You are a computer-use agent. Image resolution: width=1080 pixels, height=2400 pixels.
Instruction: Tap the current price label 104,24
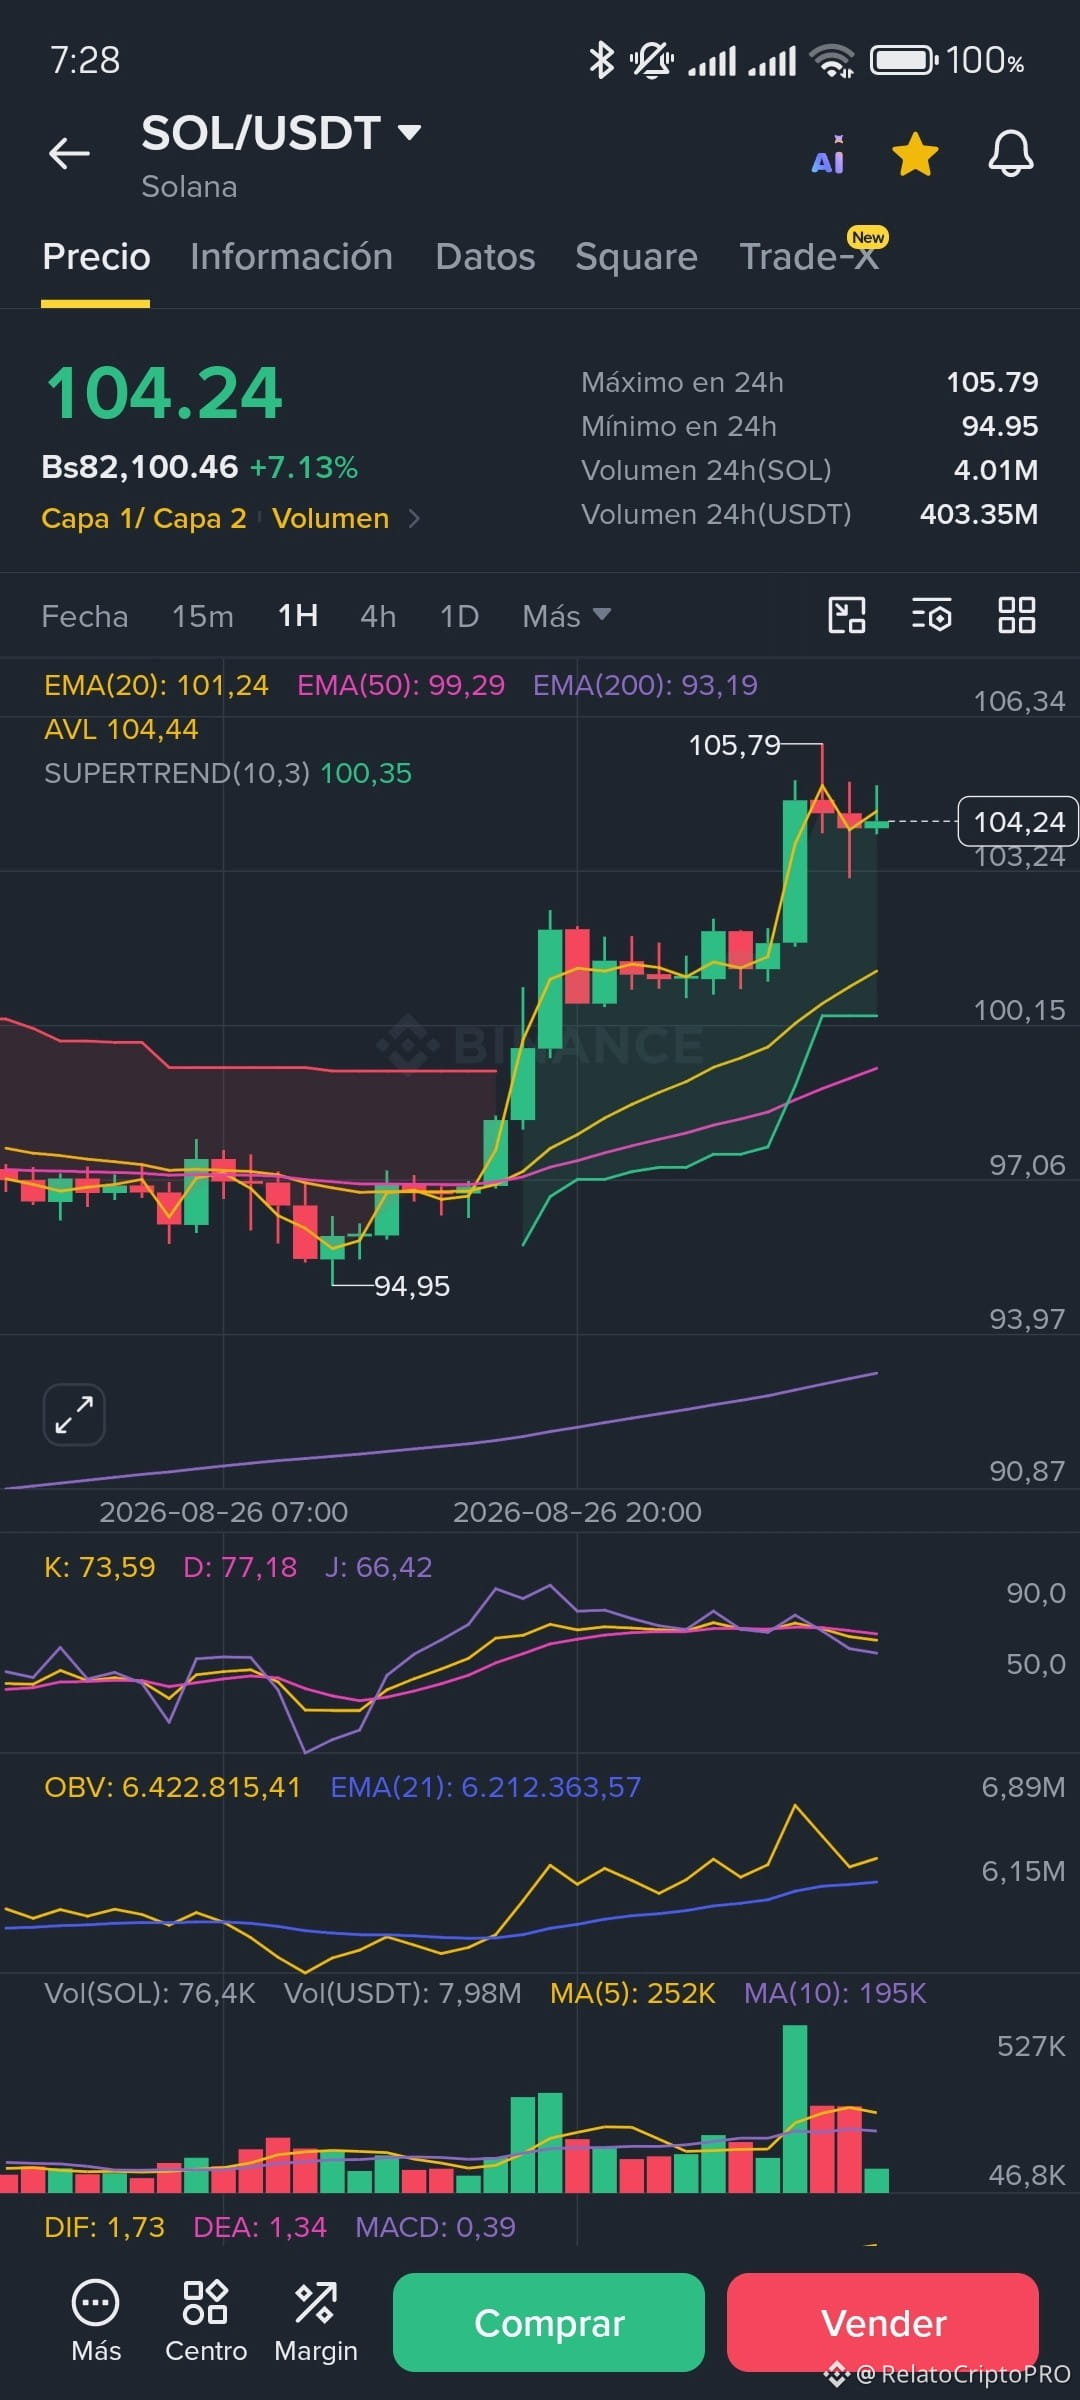click(x=1018, y=822)
